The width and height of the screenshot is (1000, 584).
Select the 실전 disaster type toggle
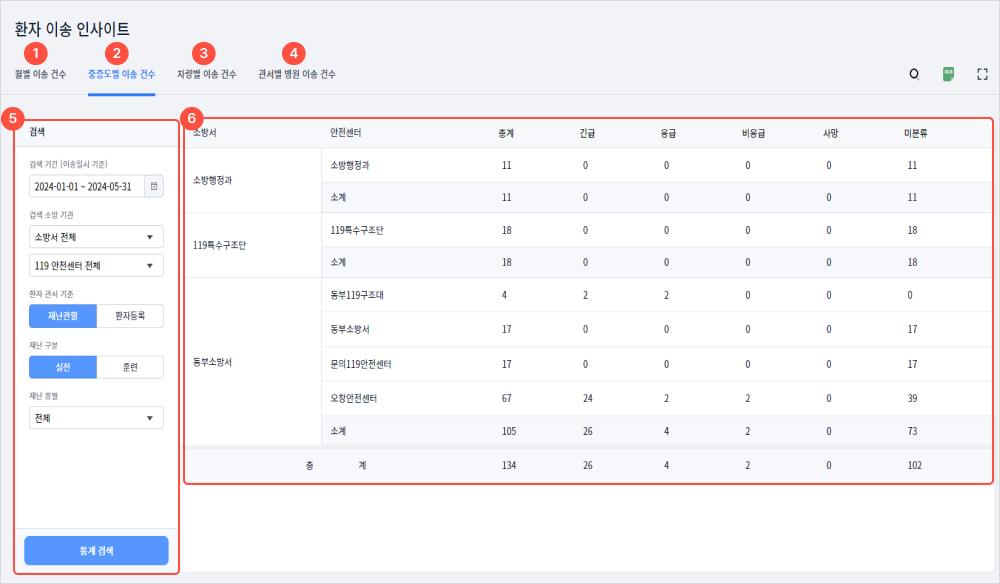(x=63, y=367)
